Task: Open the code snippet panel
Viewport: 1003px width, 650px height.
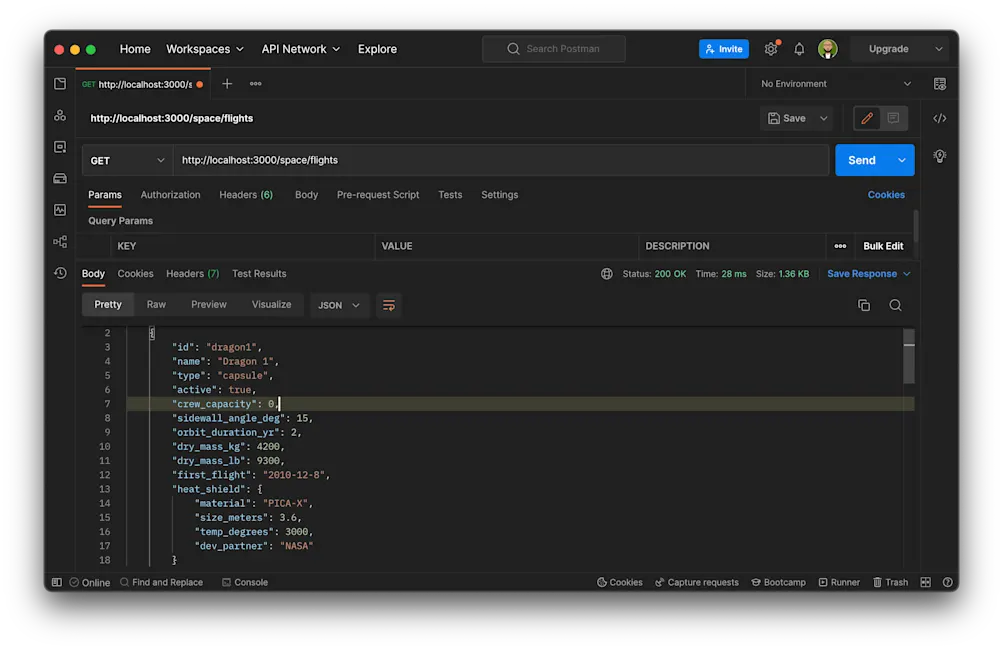Action: [938, 118]
